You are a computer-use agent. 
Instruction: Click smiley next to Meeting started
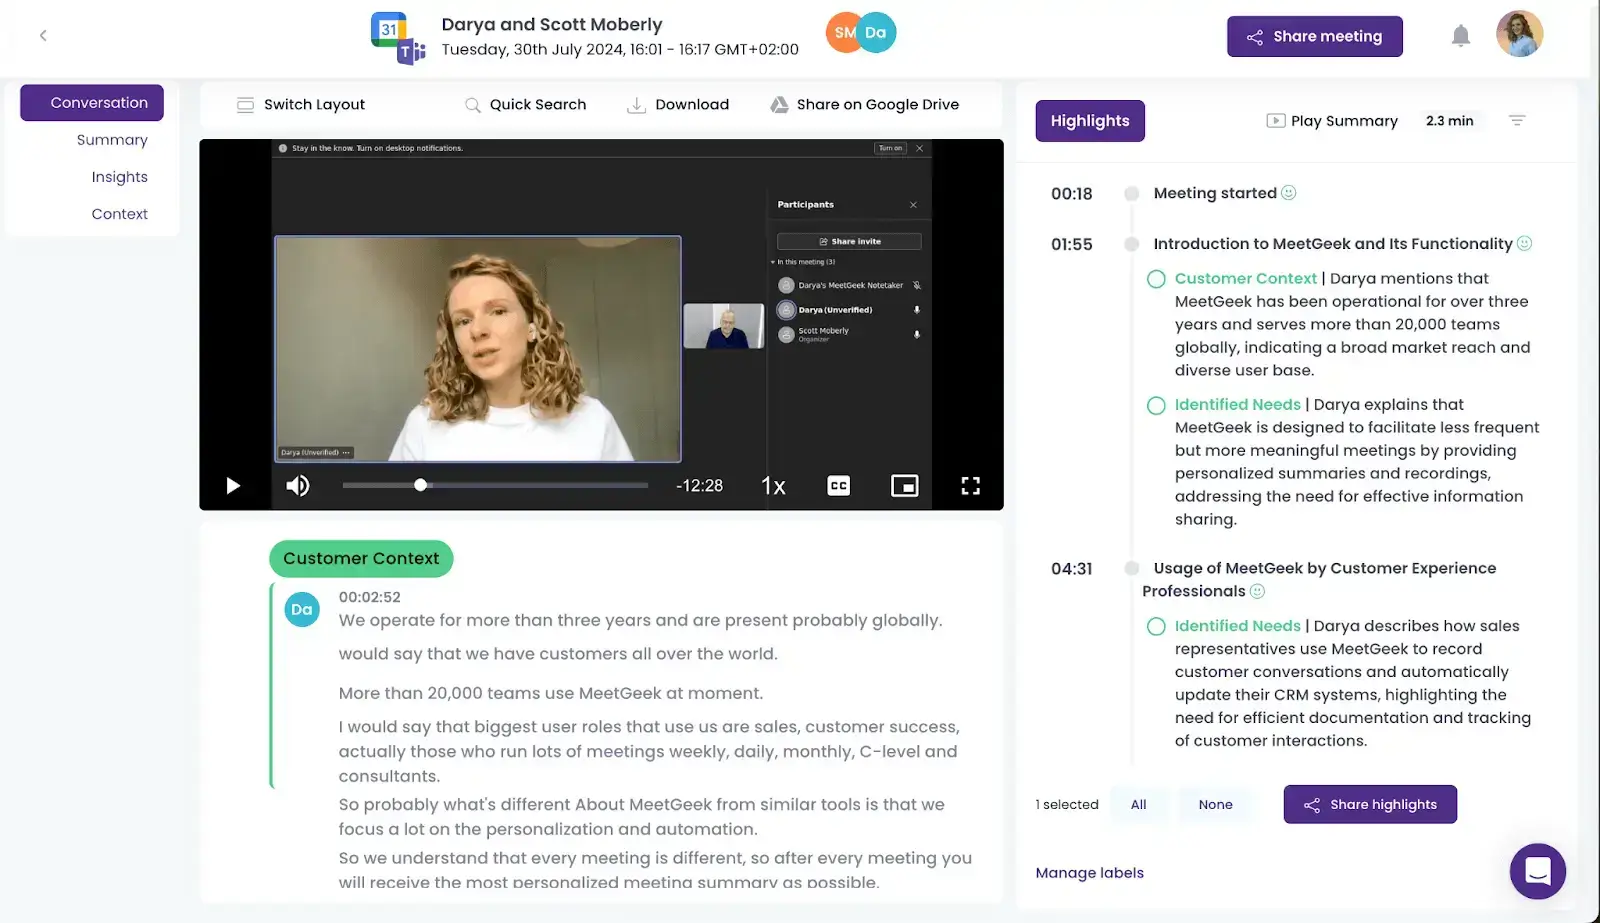[x=1289, y=193]
